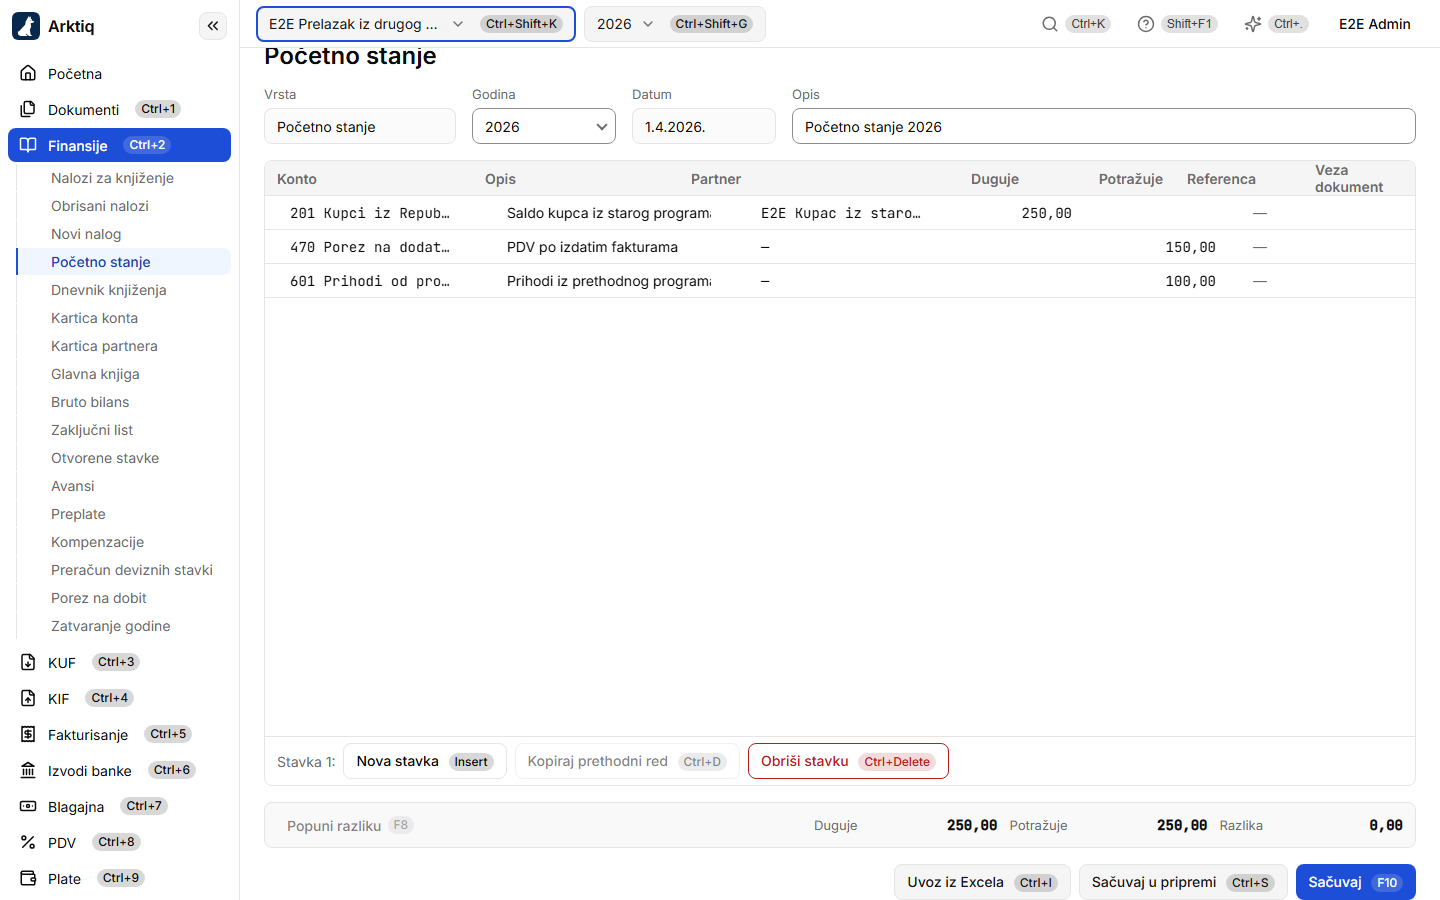Image resolution: width=1440 pixels, height=900 pixels.
Task: Click the Datum date field
Action: (x=704, y=127)
